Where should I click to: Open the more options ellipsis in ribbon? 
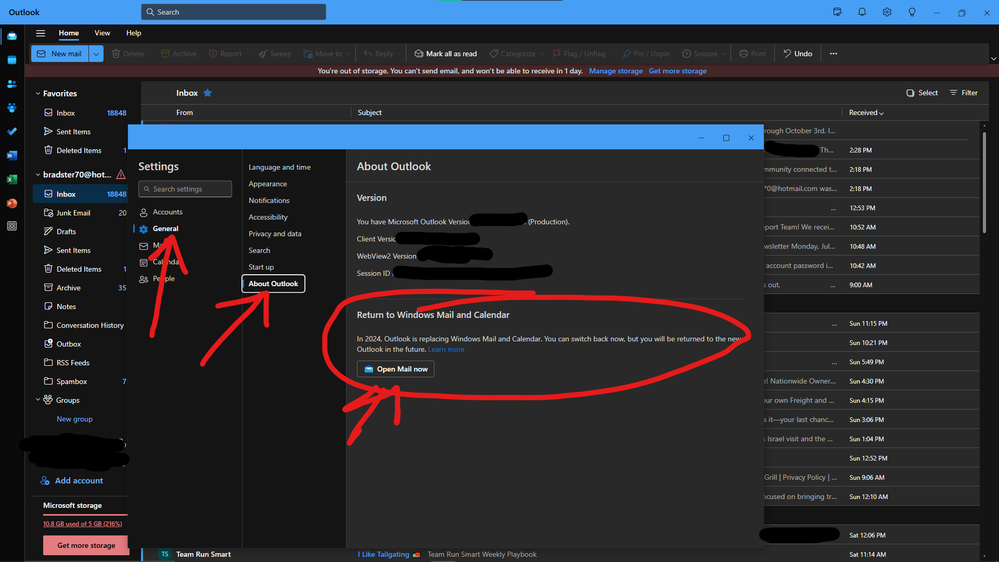coord(833,54)
